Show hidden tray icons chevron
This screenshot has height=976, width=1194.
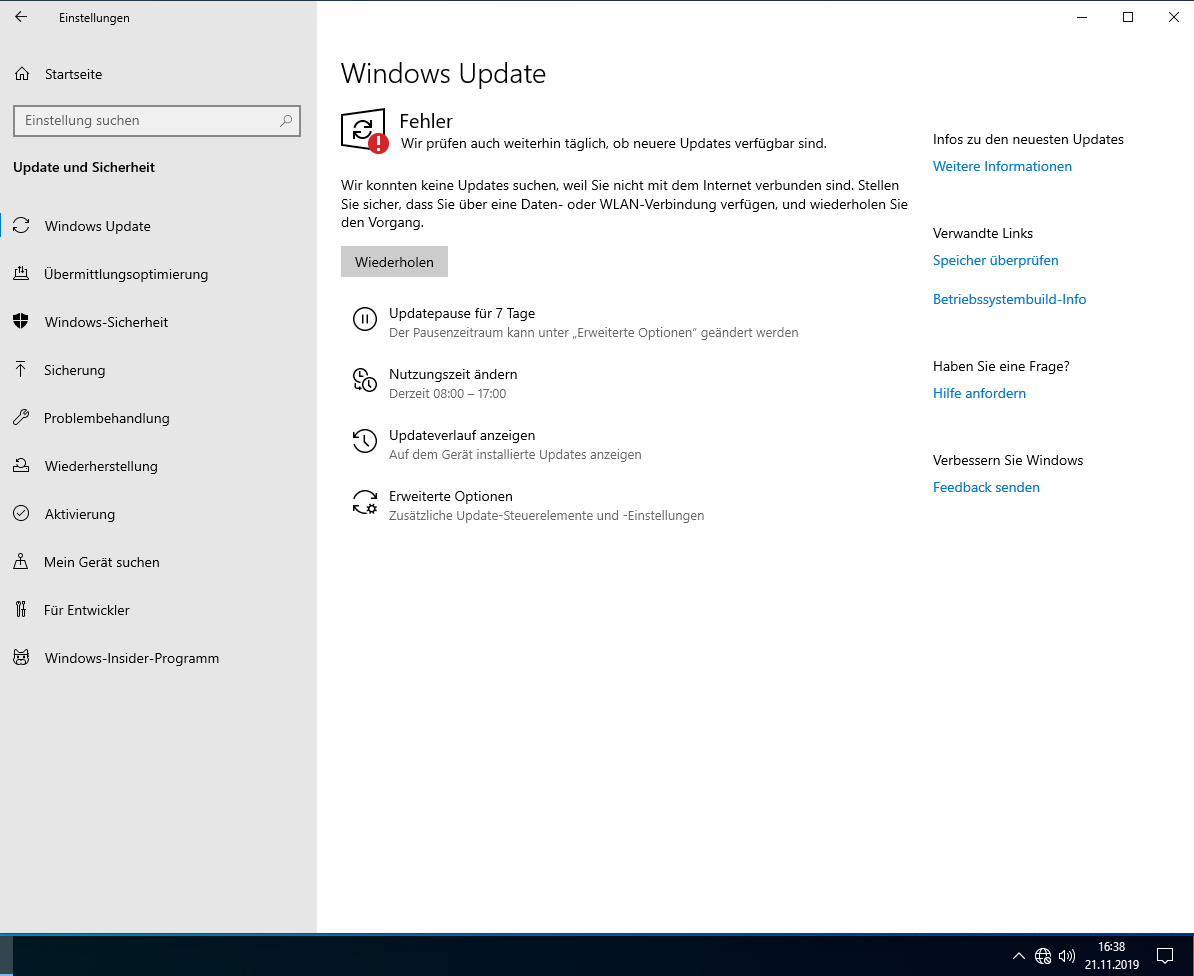[x=1018, y=955]
